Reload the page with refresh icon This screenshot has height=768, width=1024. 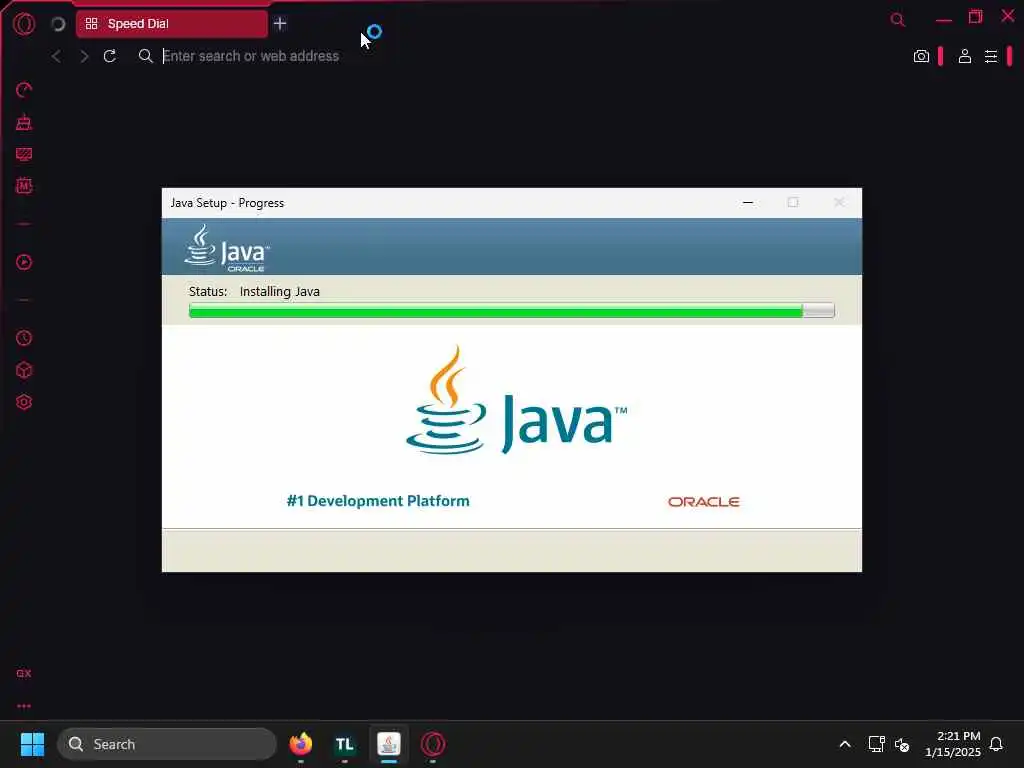[110, 56]
